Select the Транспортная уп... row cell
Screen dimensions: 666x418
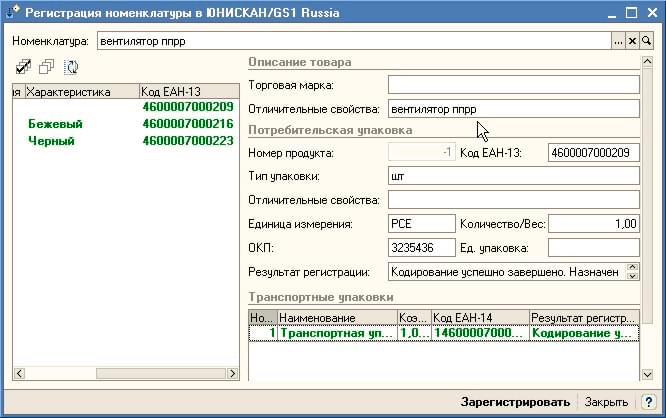coord(337,333)
